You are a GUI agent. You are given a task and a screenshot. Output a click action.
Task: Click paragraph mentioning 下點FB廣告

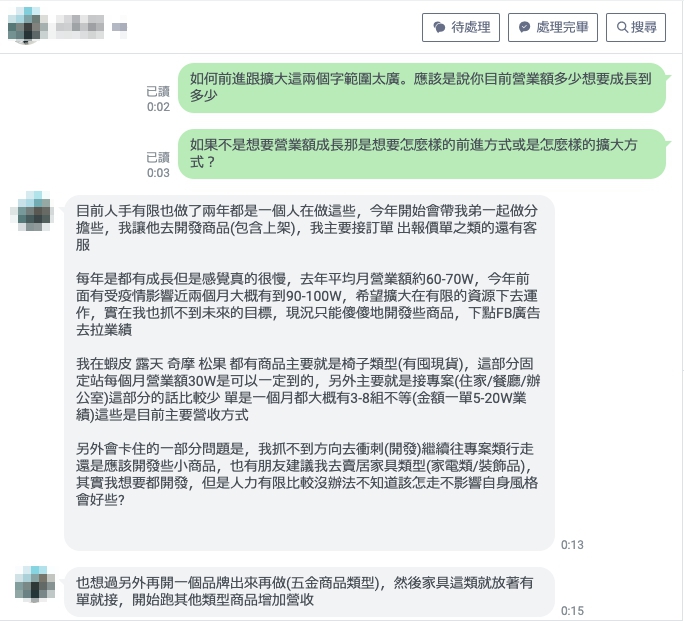pyautogui.click(x=308, y=304)
